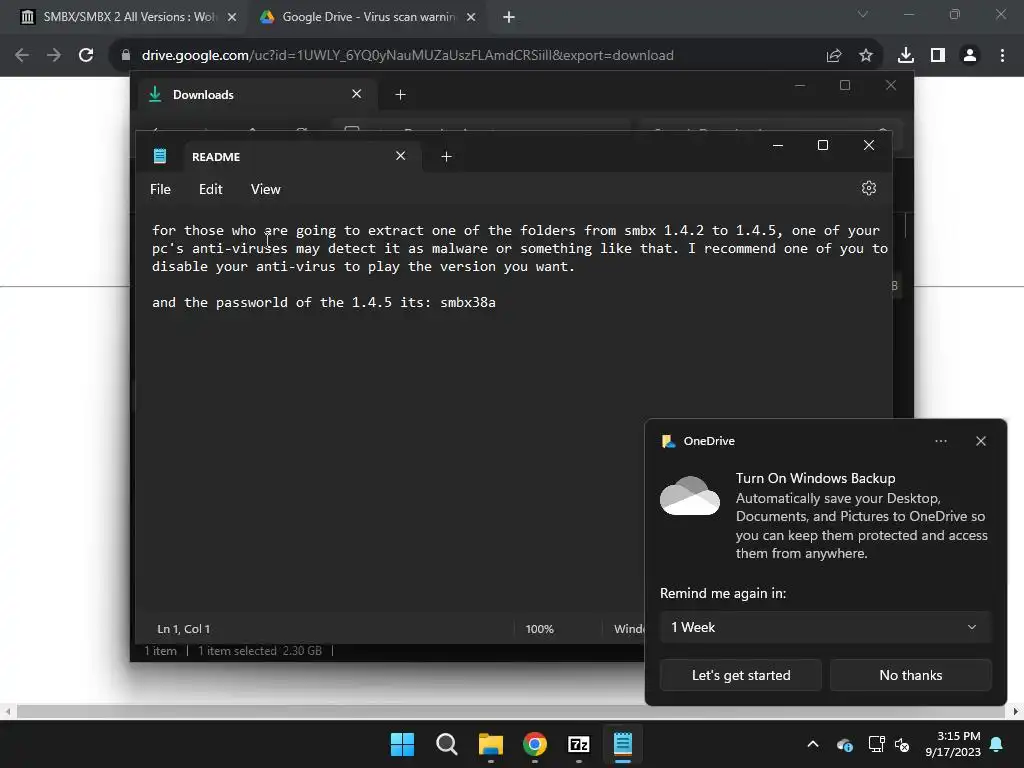
Task: Open network settings from the tray
Action: tap(876, 744)
